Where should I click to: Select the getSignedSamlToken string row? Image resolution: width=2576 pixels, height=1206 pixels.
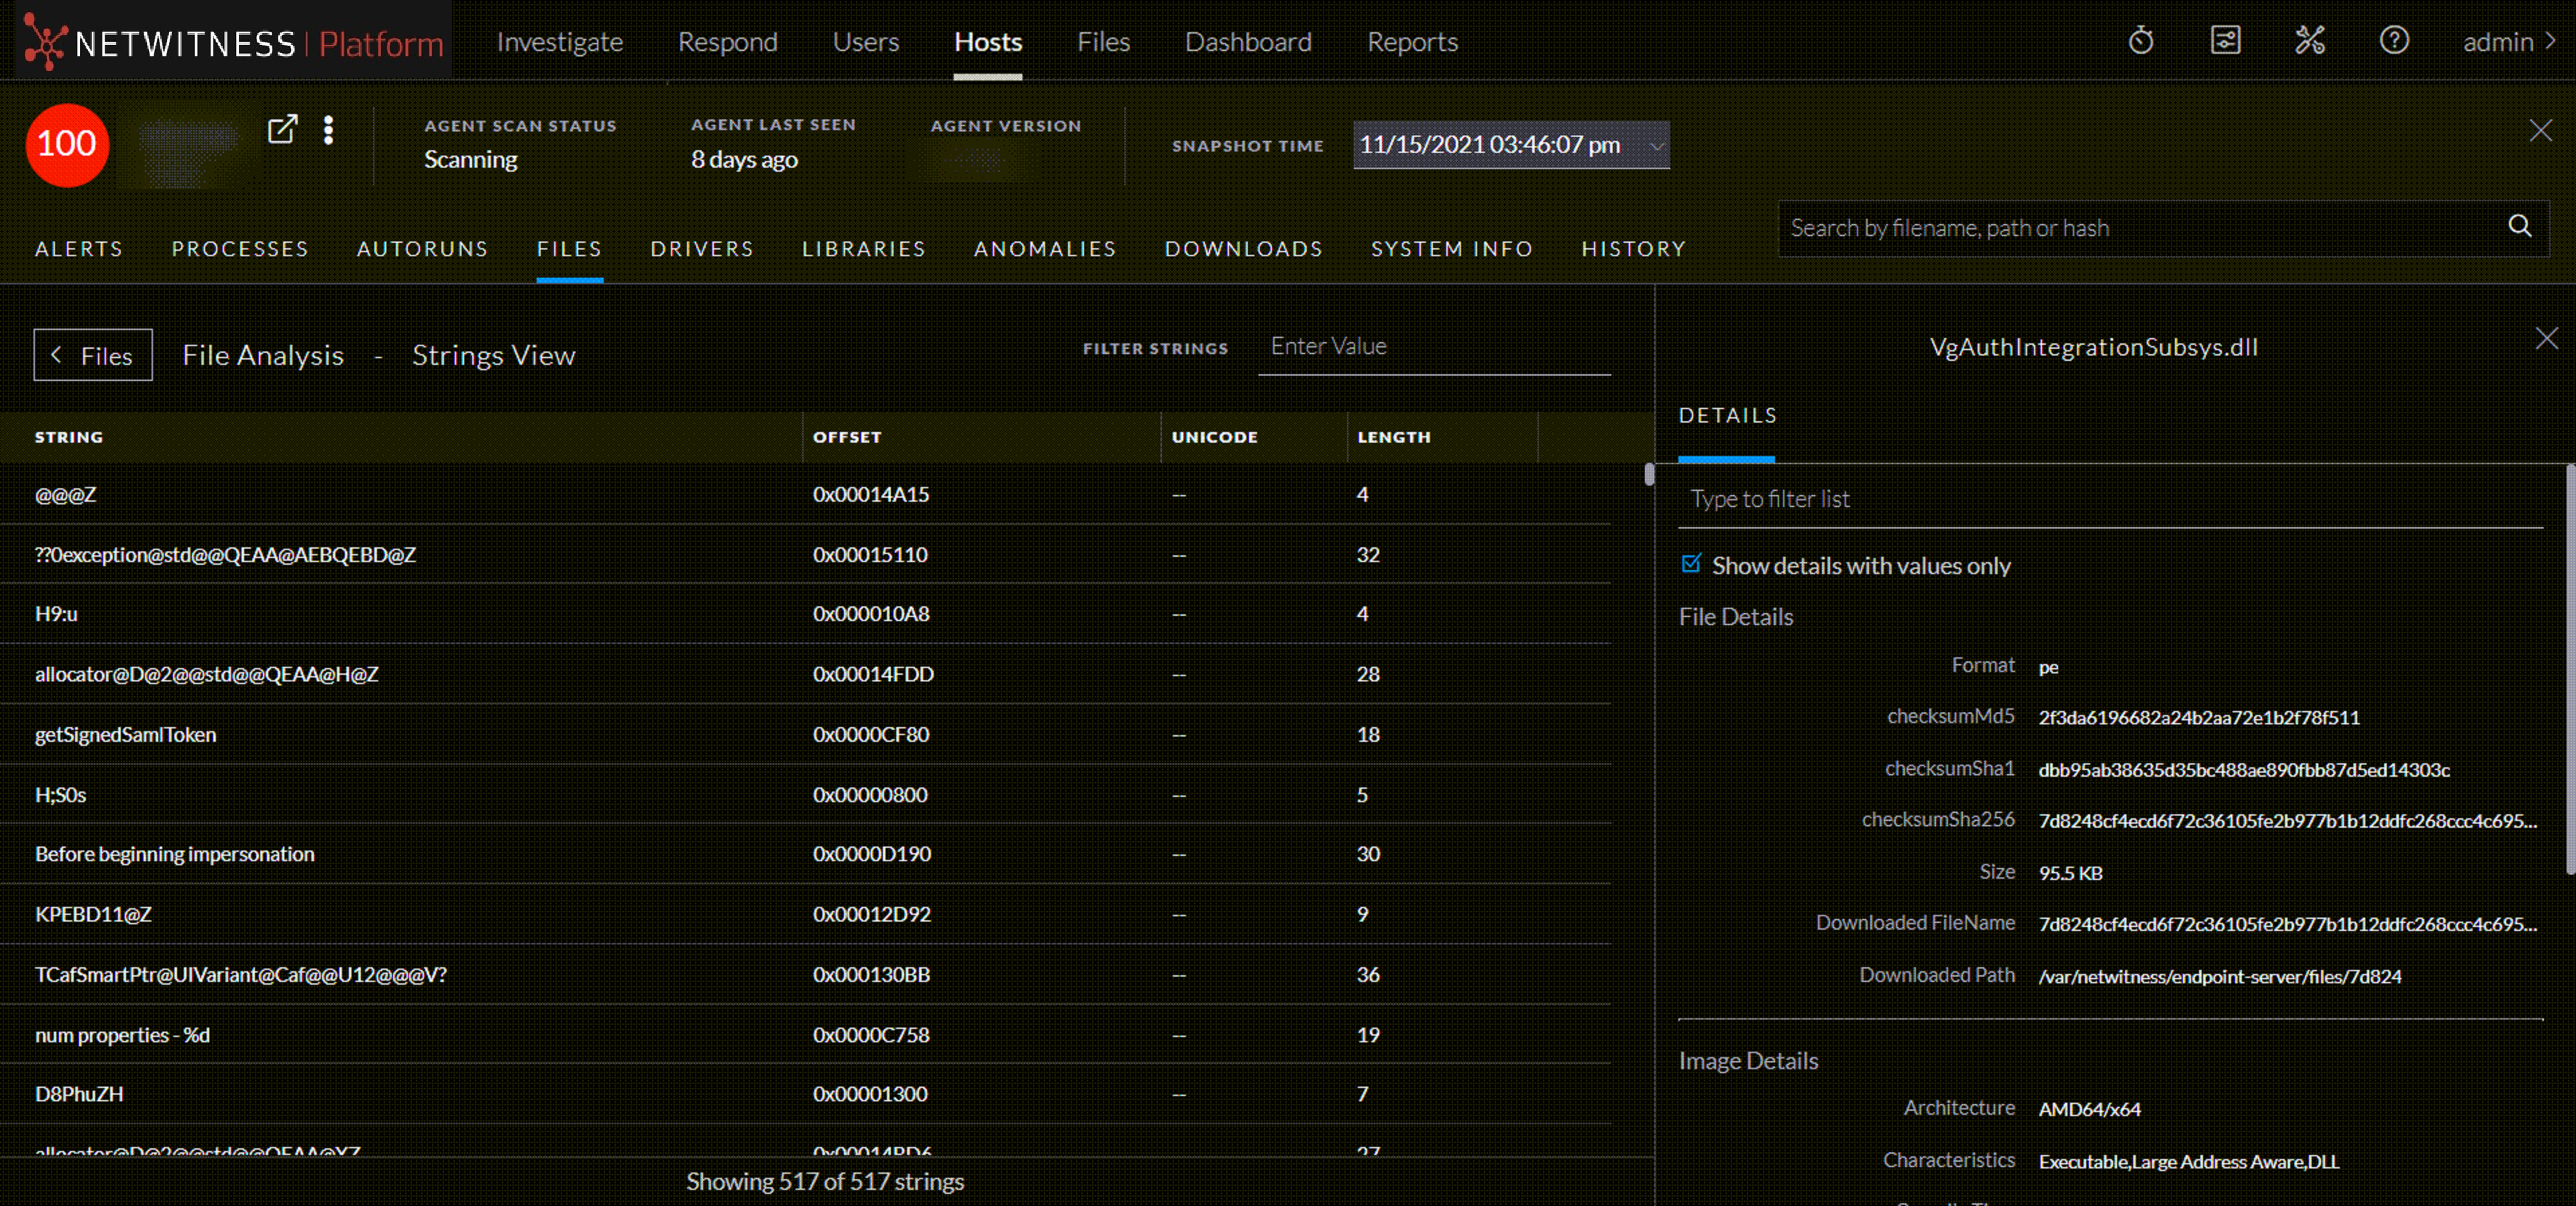[126, 734]
